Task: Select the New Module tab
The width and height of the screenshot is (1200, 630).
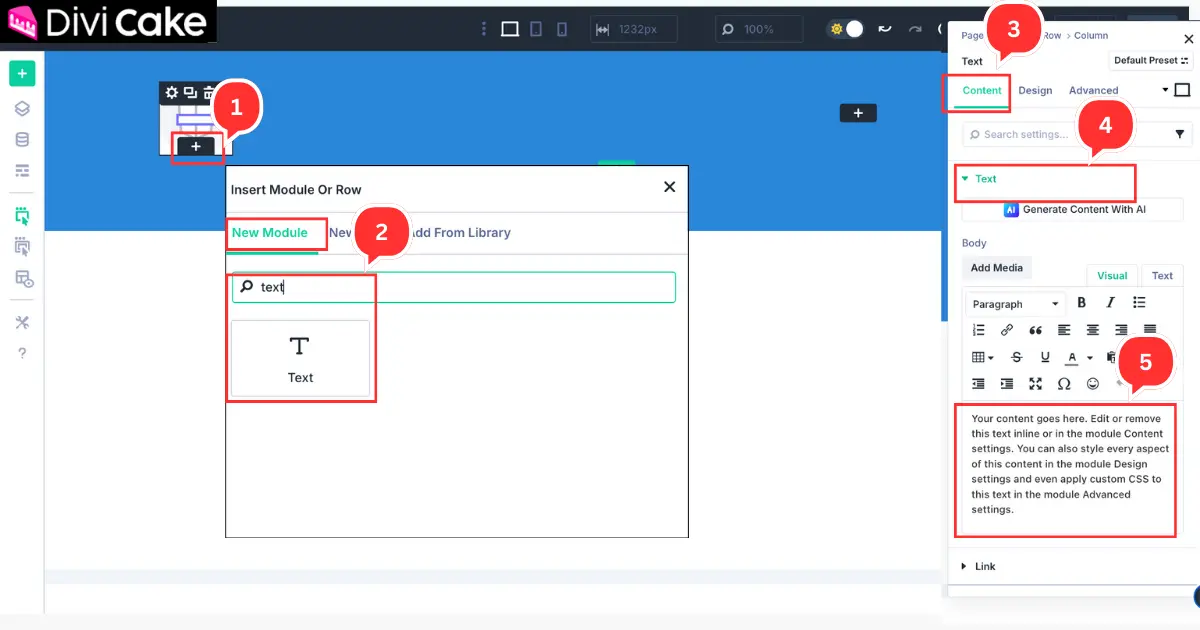Action: pos(270,232)
